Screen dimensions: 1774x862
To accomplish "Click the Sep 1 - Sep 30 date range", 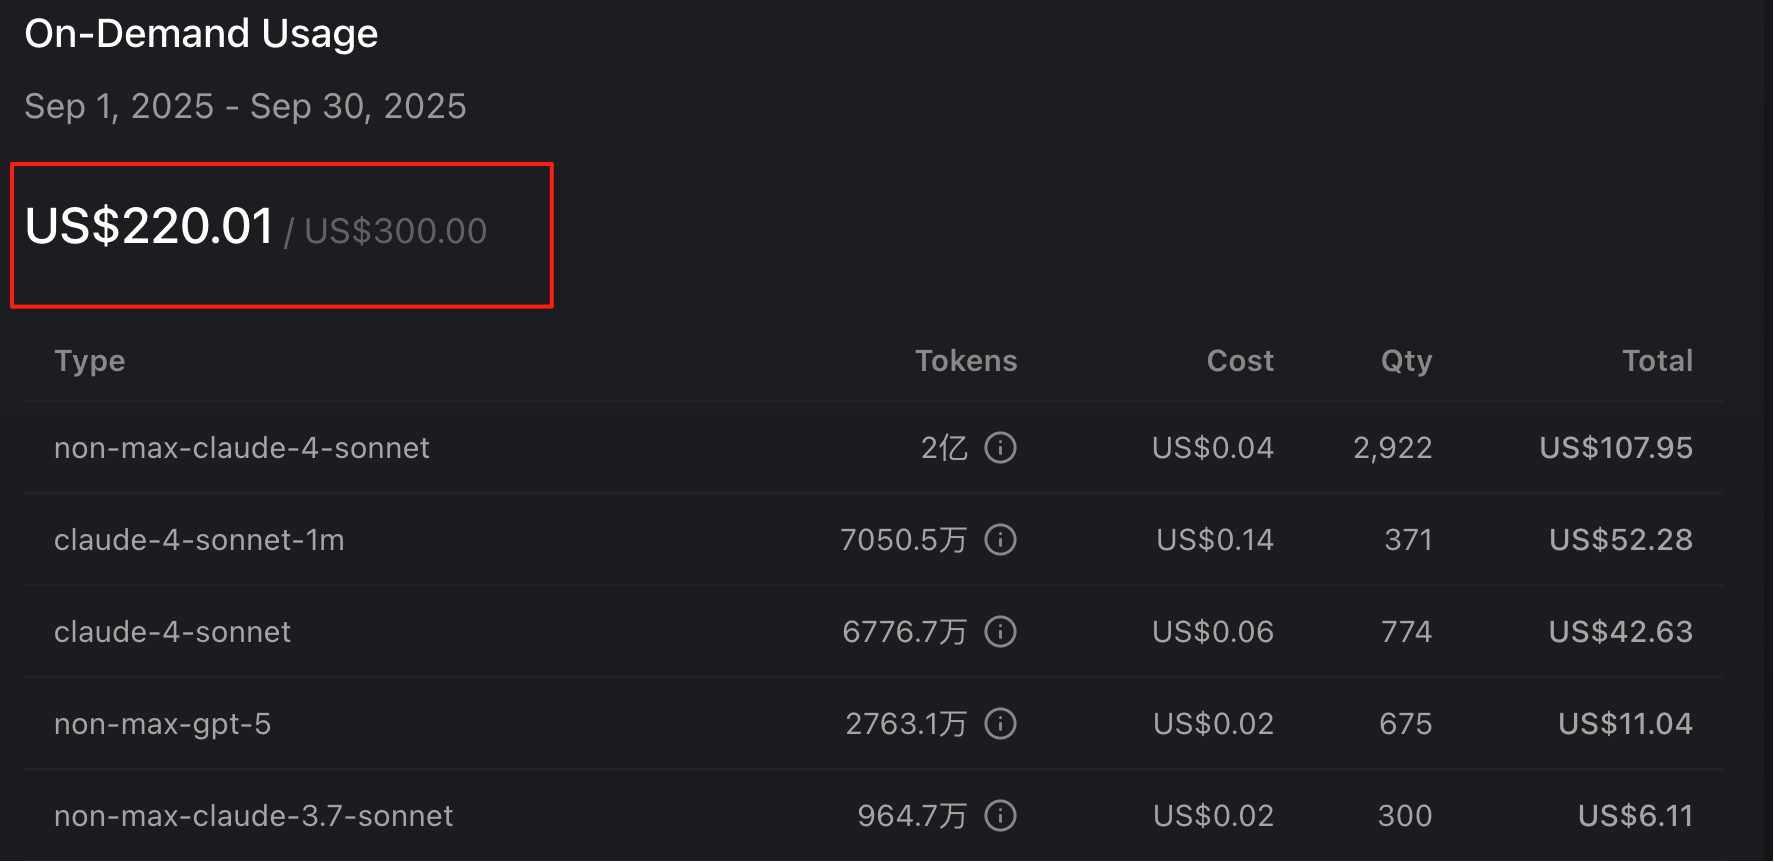I will point(245,106).
